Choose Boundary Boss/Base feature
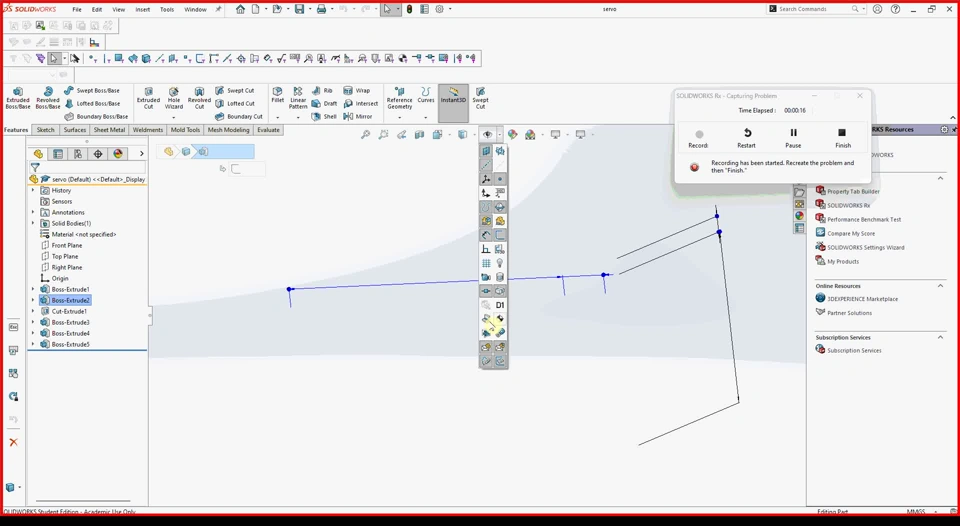Image resolution: width=960 pixels, height=526 pixels. (96, 116)
